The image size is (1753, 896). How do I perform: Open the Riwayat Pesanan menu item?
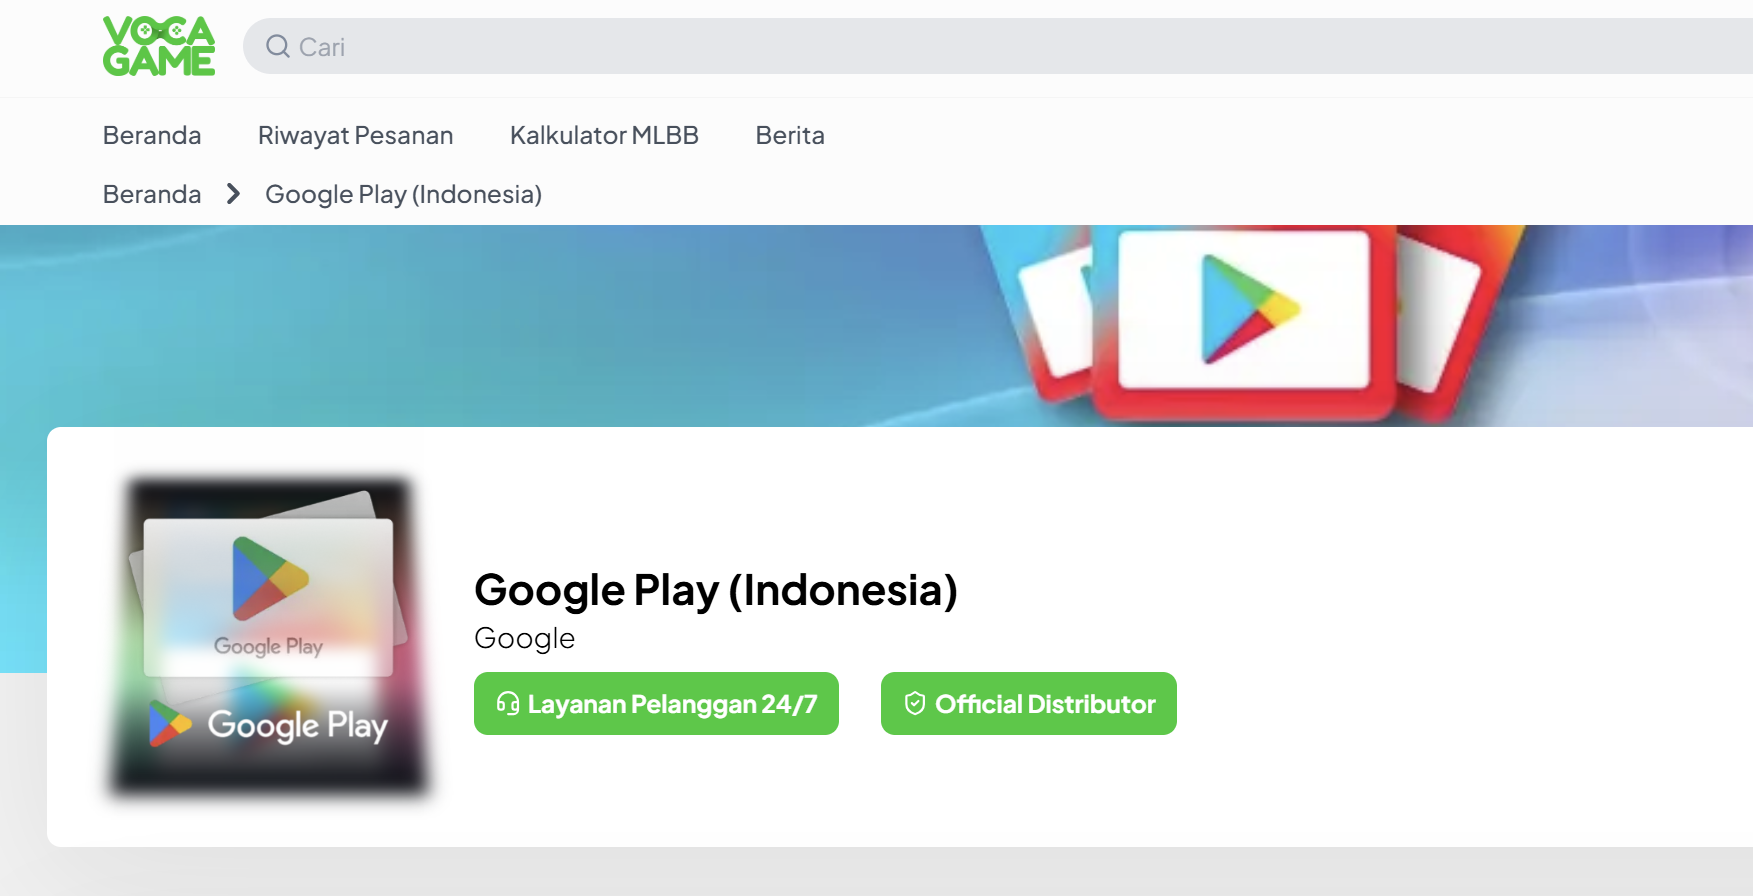click(355, 135)
